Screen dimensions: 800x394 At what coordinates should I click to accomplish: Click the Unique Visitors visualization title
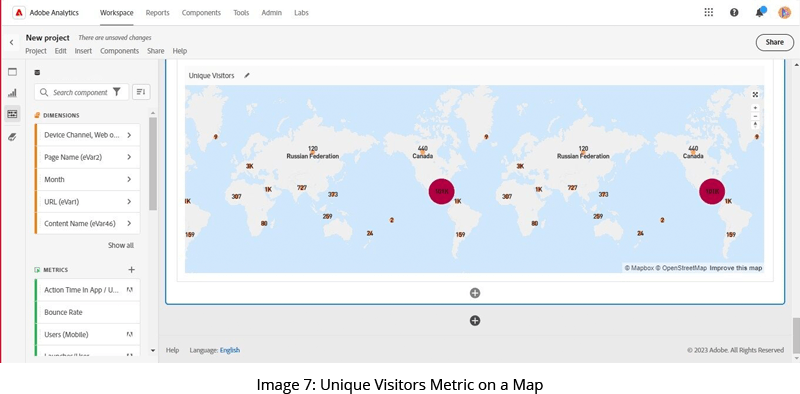211,76
